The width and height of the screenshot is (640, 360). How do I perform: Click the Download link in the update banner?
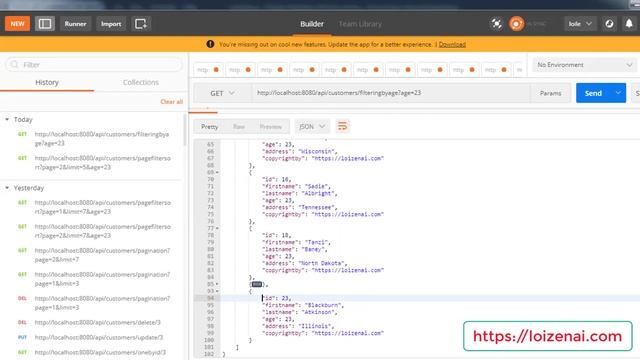452,44
